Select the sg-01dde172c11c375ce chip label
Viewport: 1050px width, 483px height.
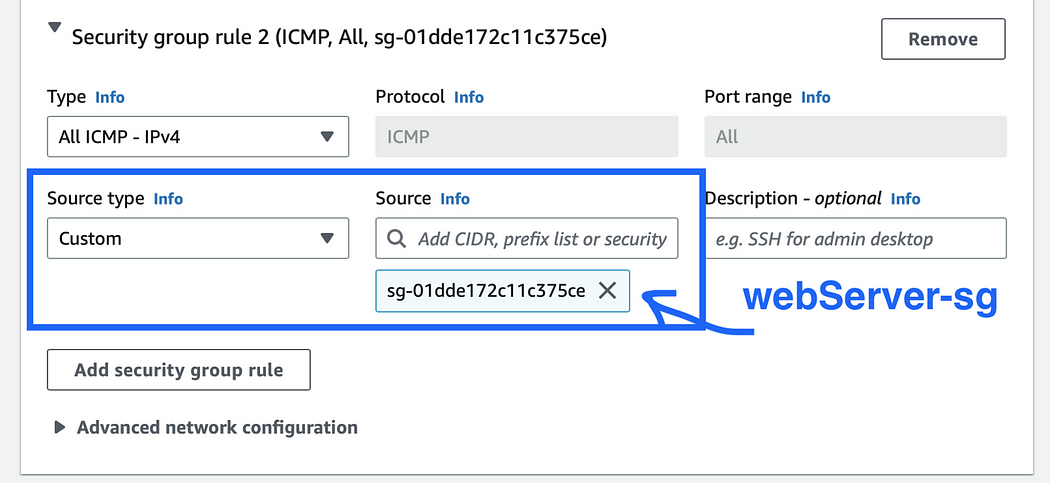[x=486, y=291]
